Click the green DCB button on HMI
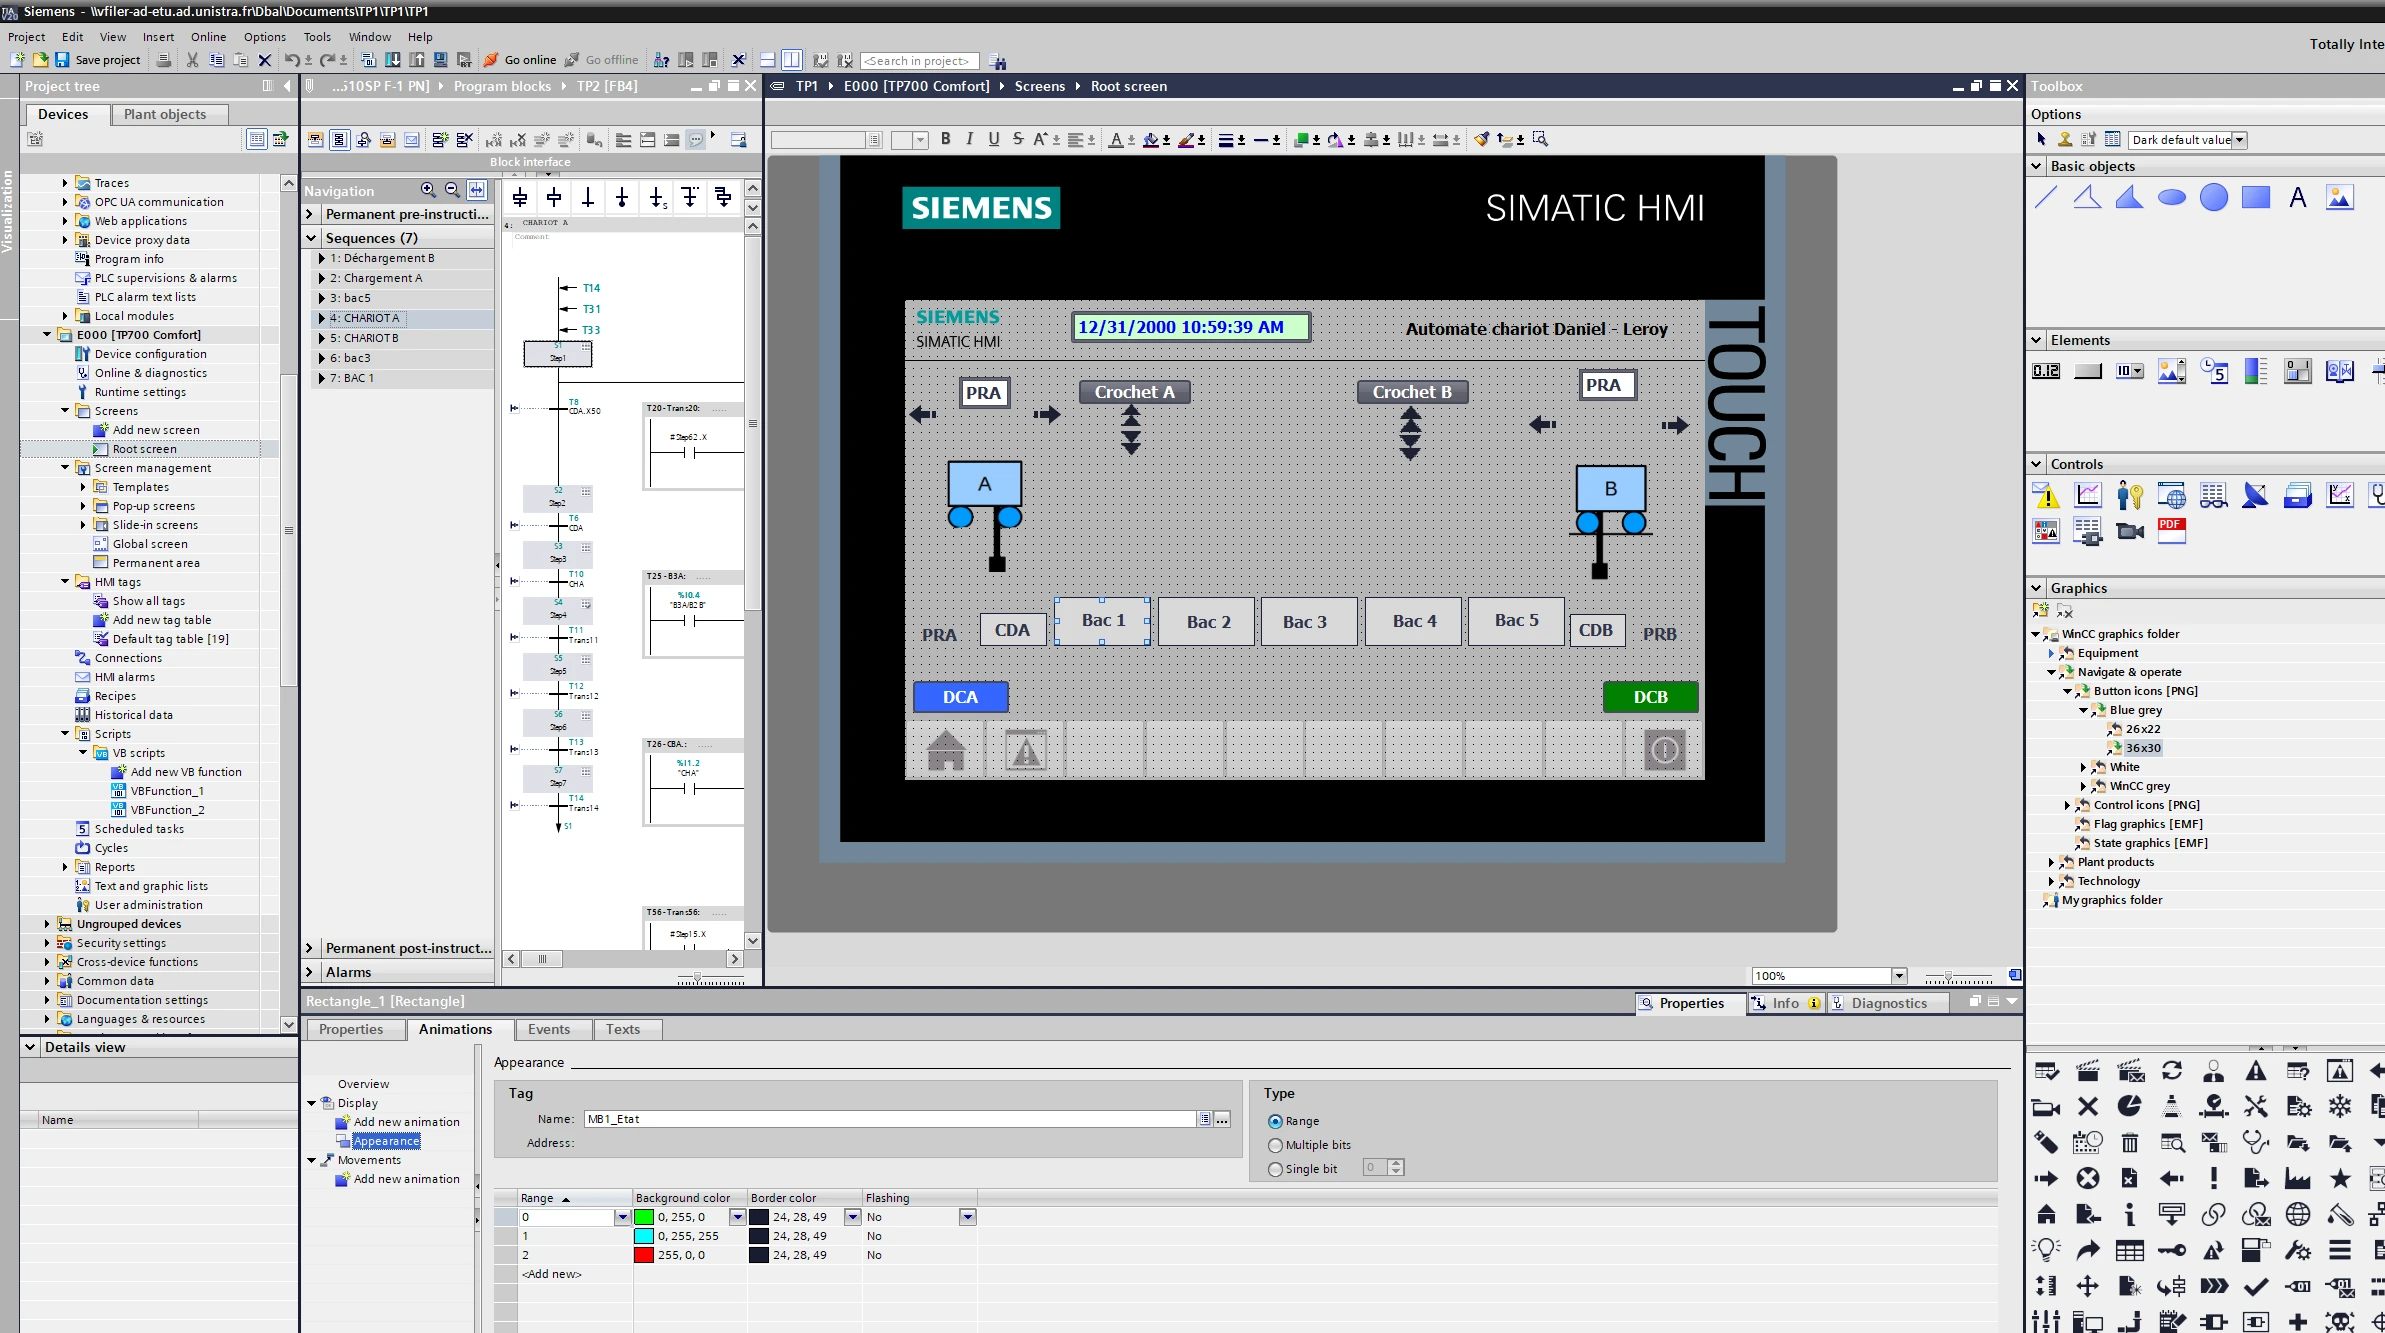The image size is (2385, 1333). click(x=1650, y=697)
